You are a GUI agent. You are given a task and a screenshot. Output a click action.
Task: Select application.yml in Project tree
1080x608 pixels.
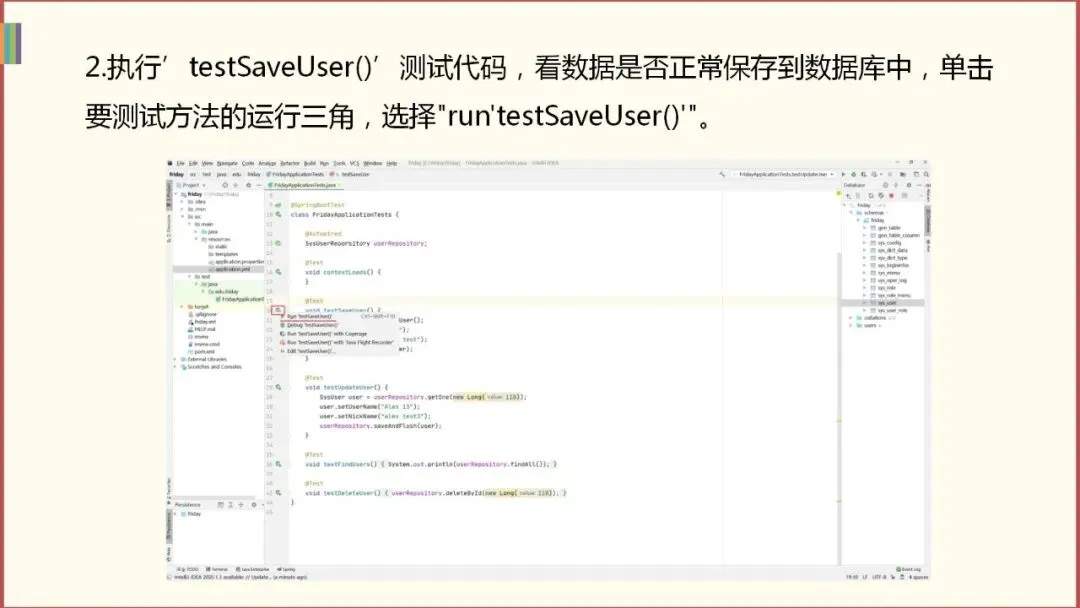click(231, 269)
